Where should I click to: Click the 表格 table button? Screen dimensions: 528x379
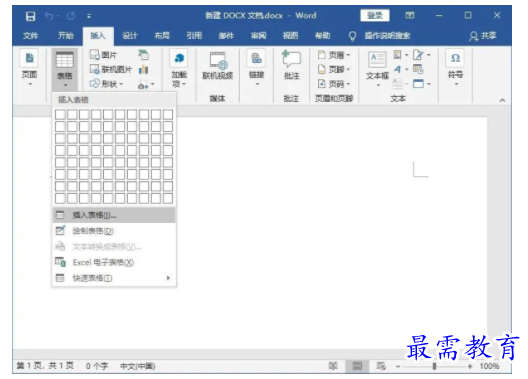pyautogui.click(x=65, y=70)
